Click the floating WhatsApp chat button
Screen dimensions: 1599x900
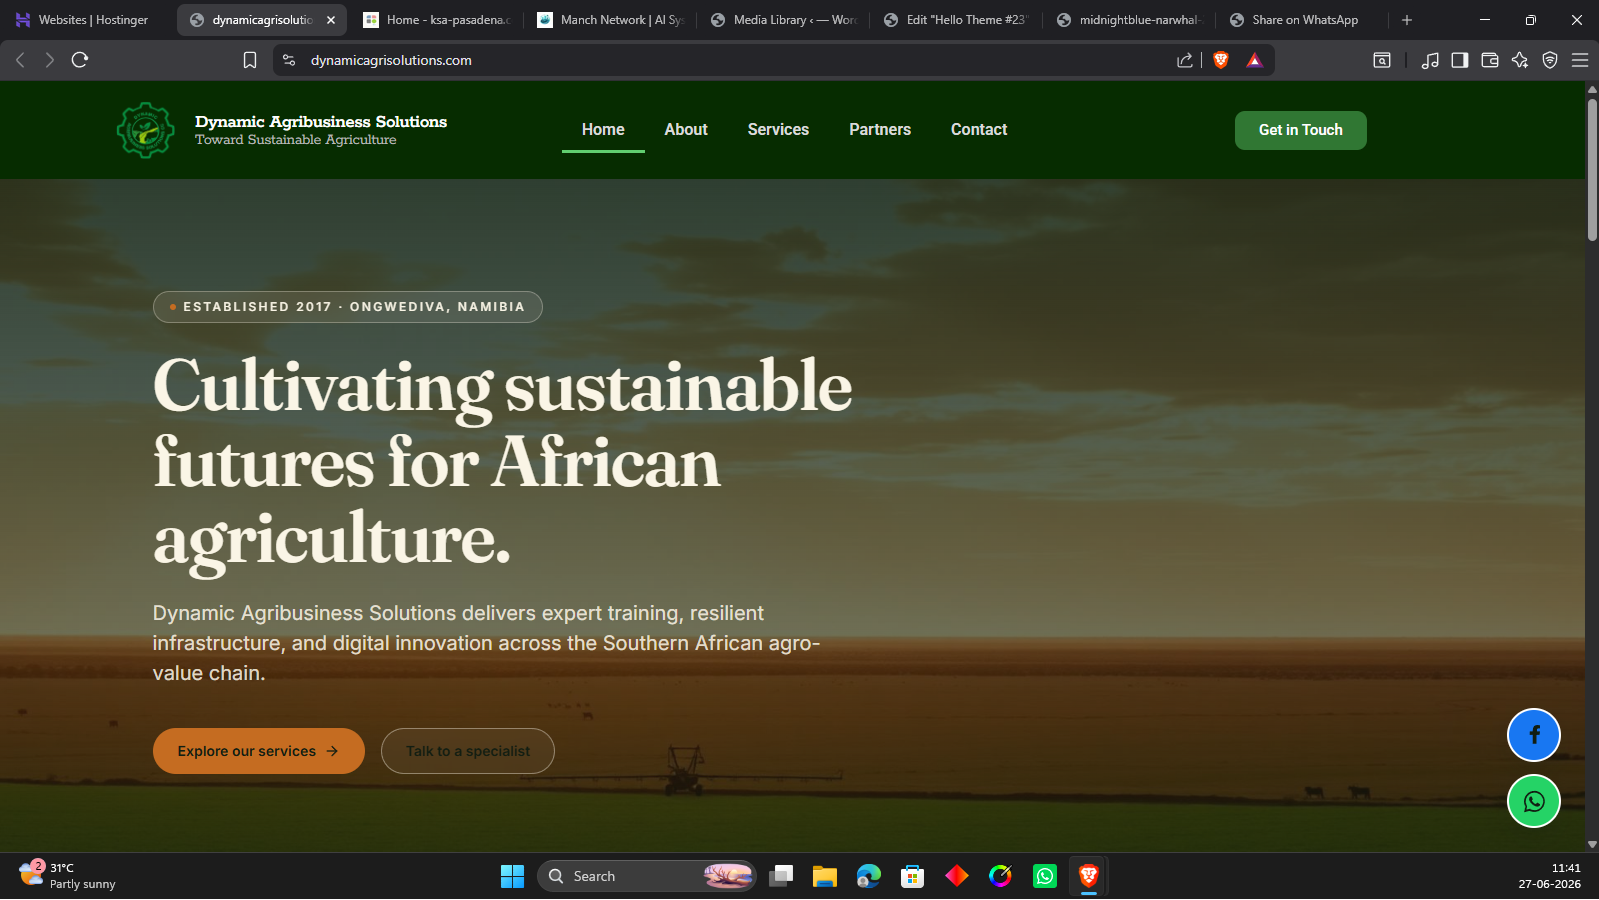[1534, 801]
